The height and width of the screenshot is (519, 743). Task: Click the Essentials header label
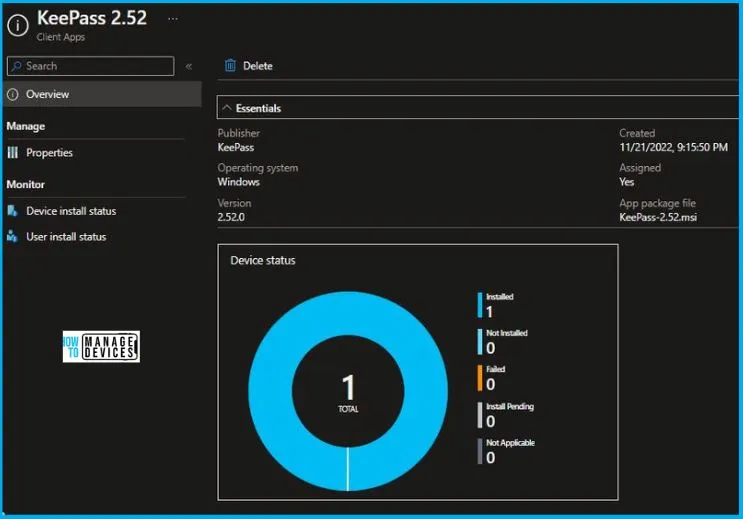[258, 109]
